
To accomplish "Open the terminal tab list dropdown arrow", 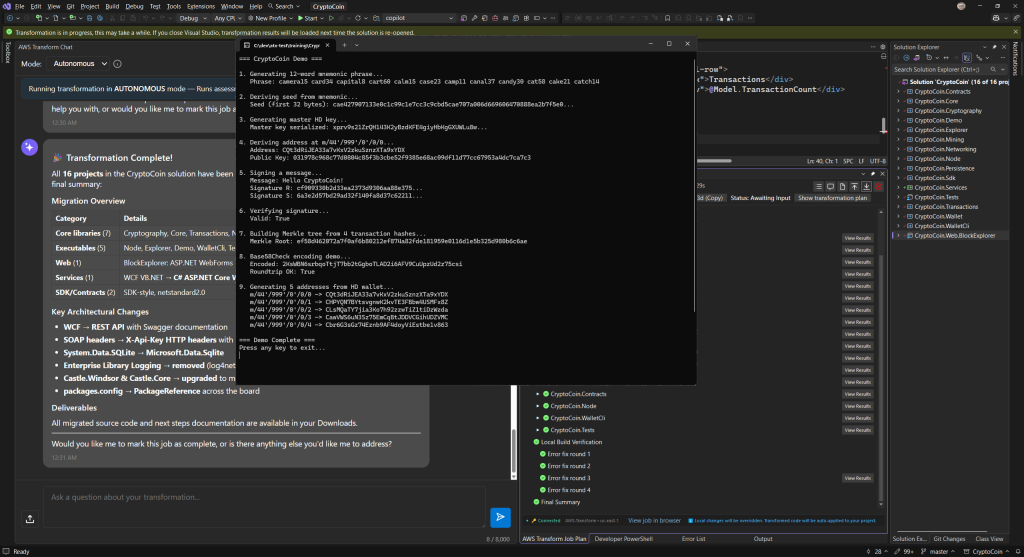I will (357, 45).
